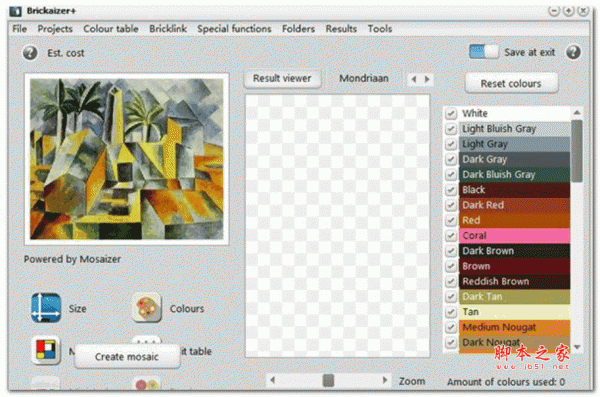Image resolution: width=600 pixels, height=397 pixels.
Task: Click next style arrow next to Mondriaan
Action: click(x=427, y=79)
